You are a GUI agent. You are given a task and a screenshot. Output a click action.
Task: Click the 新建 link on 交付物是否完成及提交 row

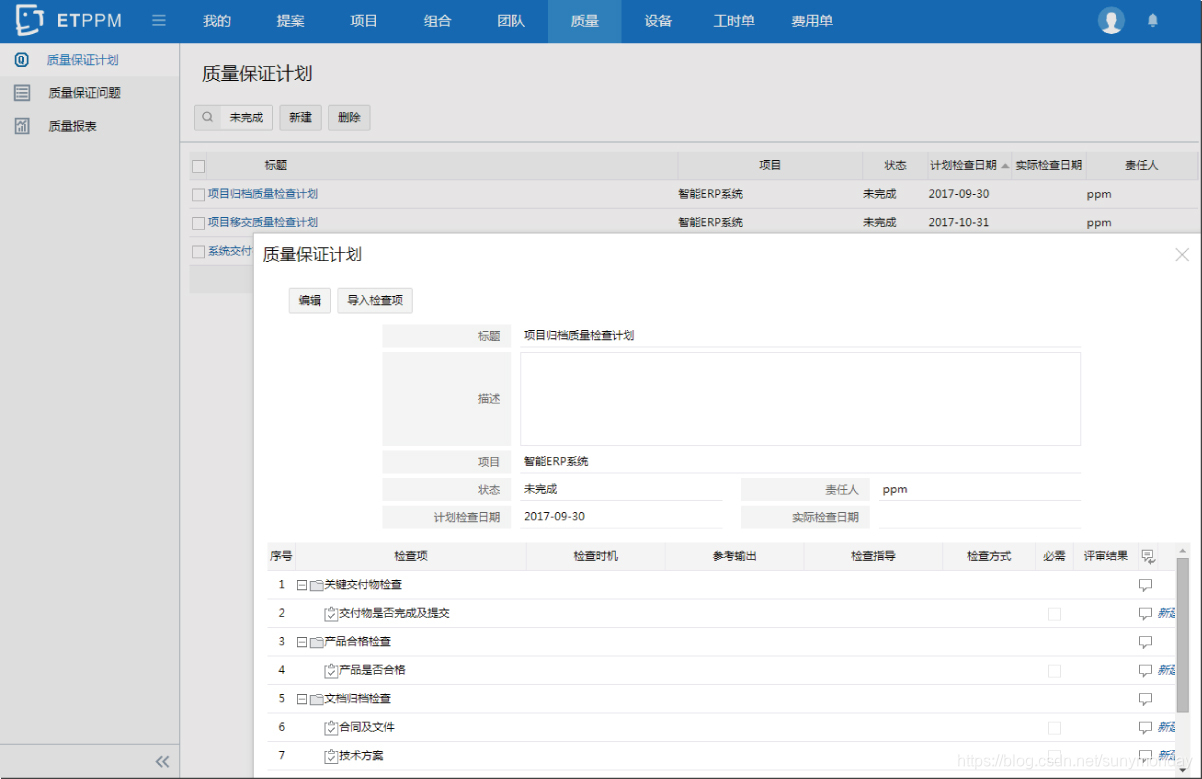tap(1167, 613)
